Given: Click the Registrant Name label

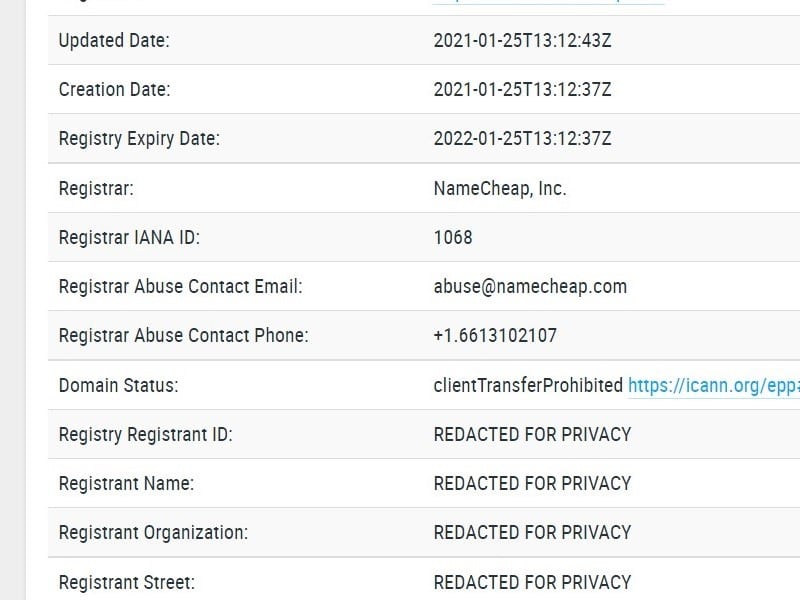Looking at the screenshot, I should (126, 483).
